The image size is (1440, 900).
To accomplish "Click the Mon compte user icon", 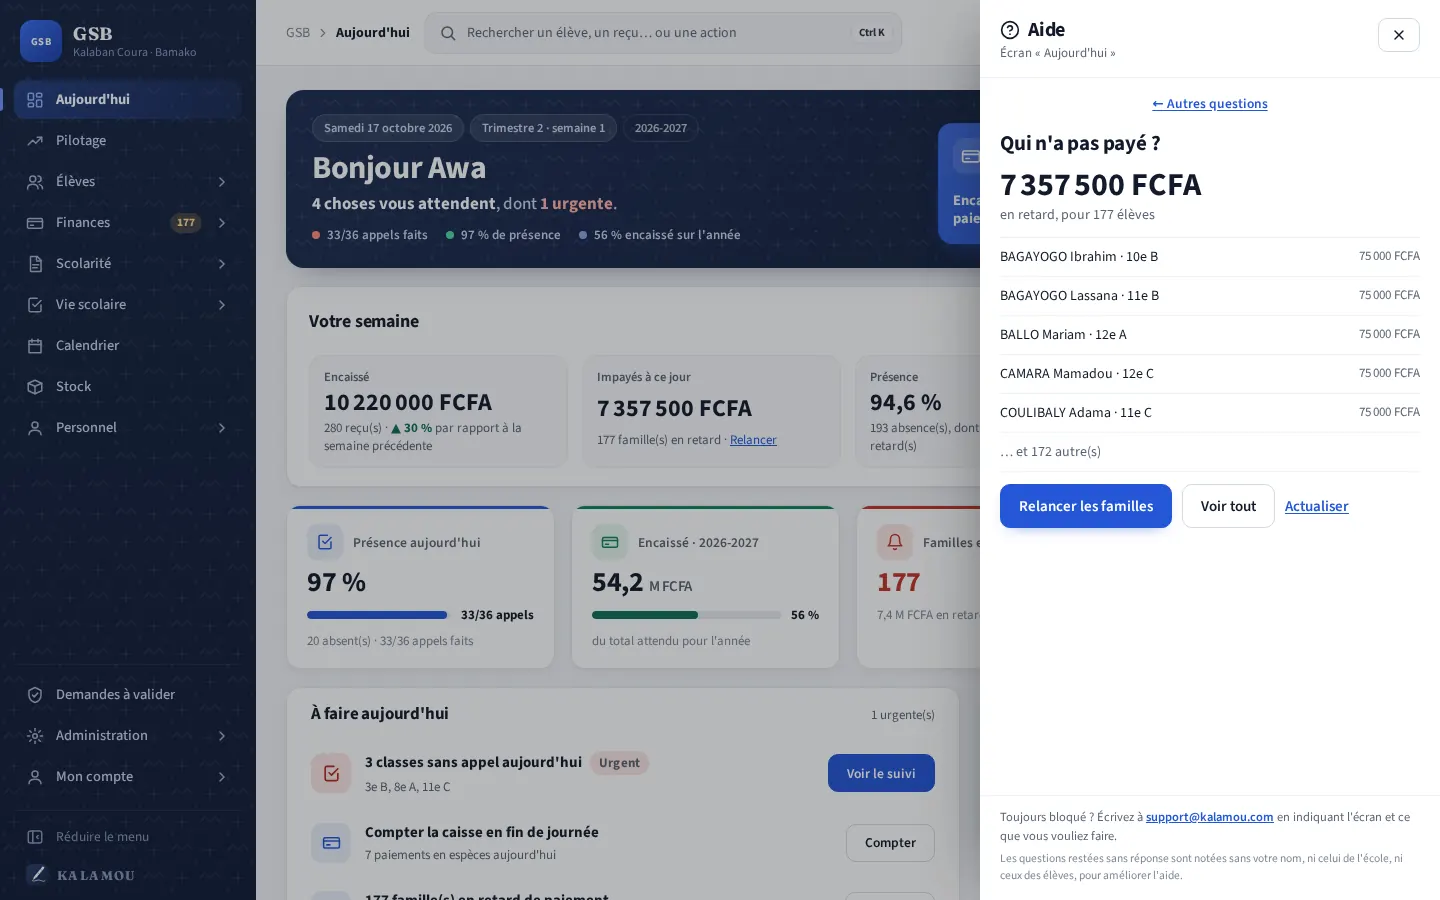I will [35, 777].
